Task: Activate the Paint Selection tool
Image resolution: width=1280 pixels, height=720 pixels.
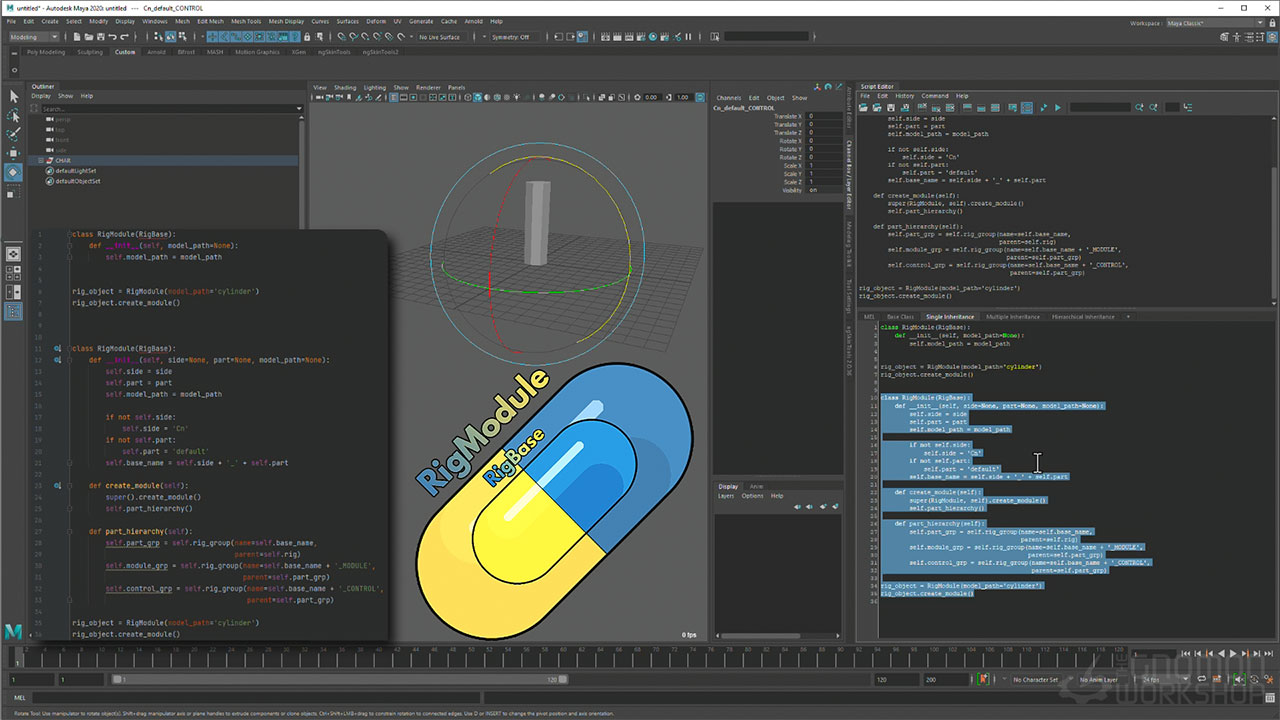Action: pyautogui.click(x=14, y=134)
